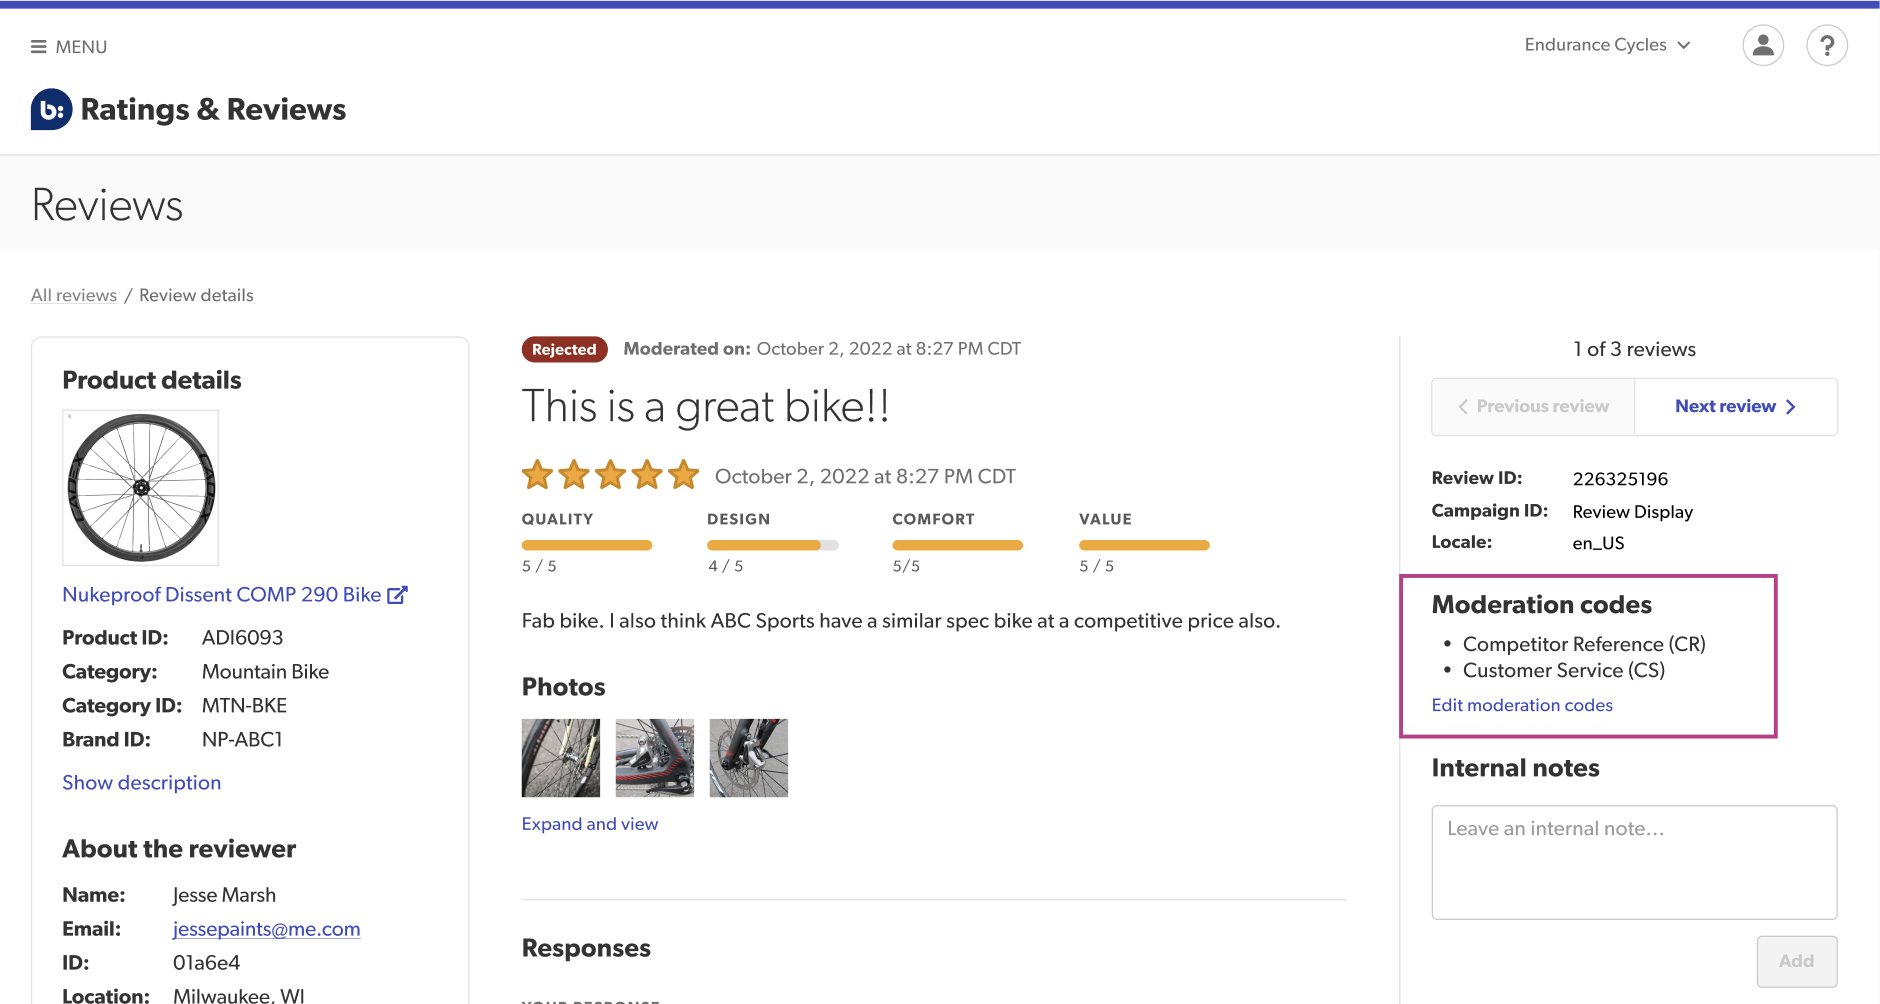Click the external link icon beside product name
This screenshot has height=1004, width=1880.
397,595
